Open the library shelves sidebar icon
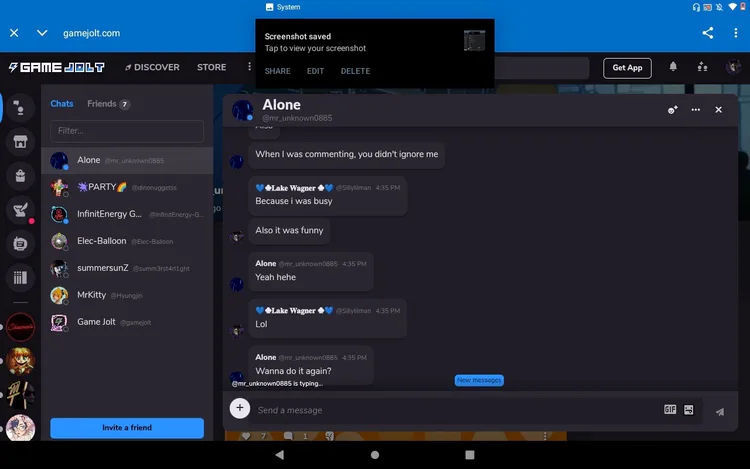The width and height of the screenshot is (750, 469). click(x=20, y=278)
